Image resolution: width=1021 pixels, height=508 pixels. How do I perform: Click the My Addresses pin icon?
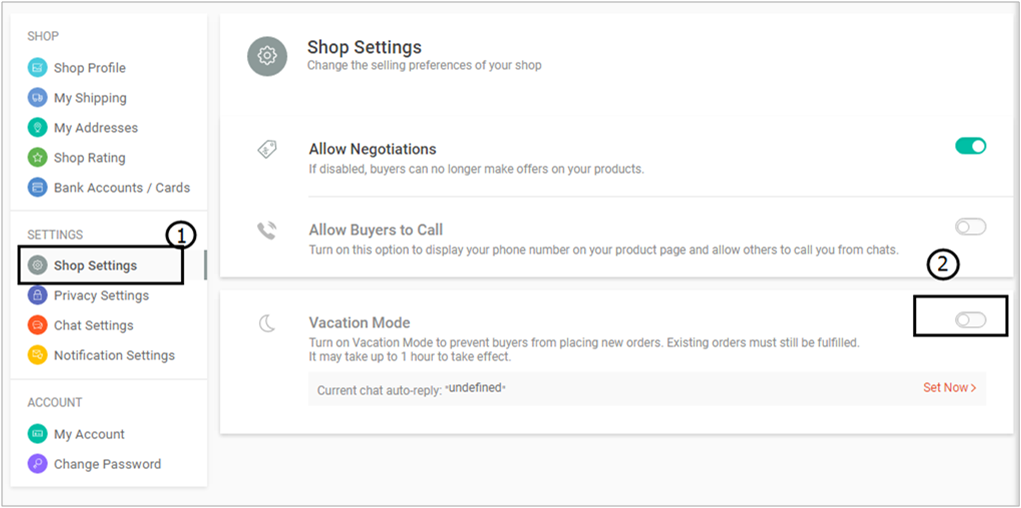(x=38, y=128)
